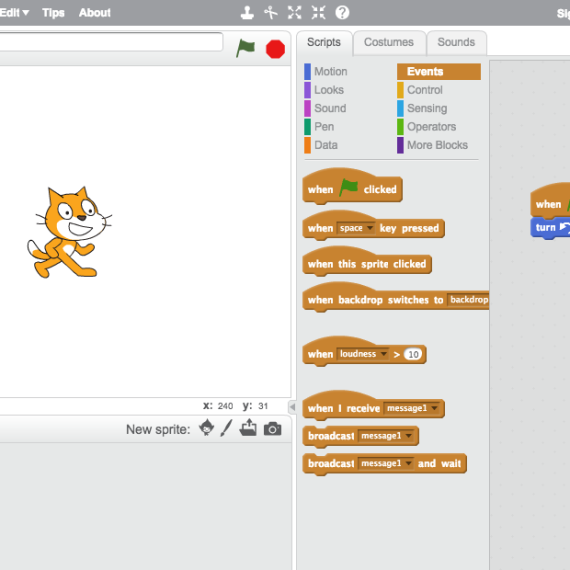Open the loudness dropdown
This screenshot has height=570, width=570.
[362, 354]
